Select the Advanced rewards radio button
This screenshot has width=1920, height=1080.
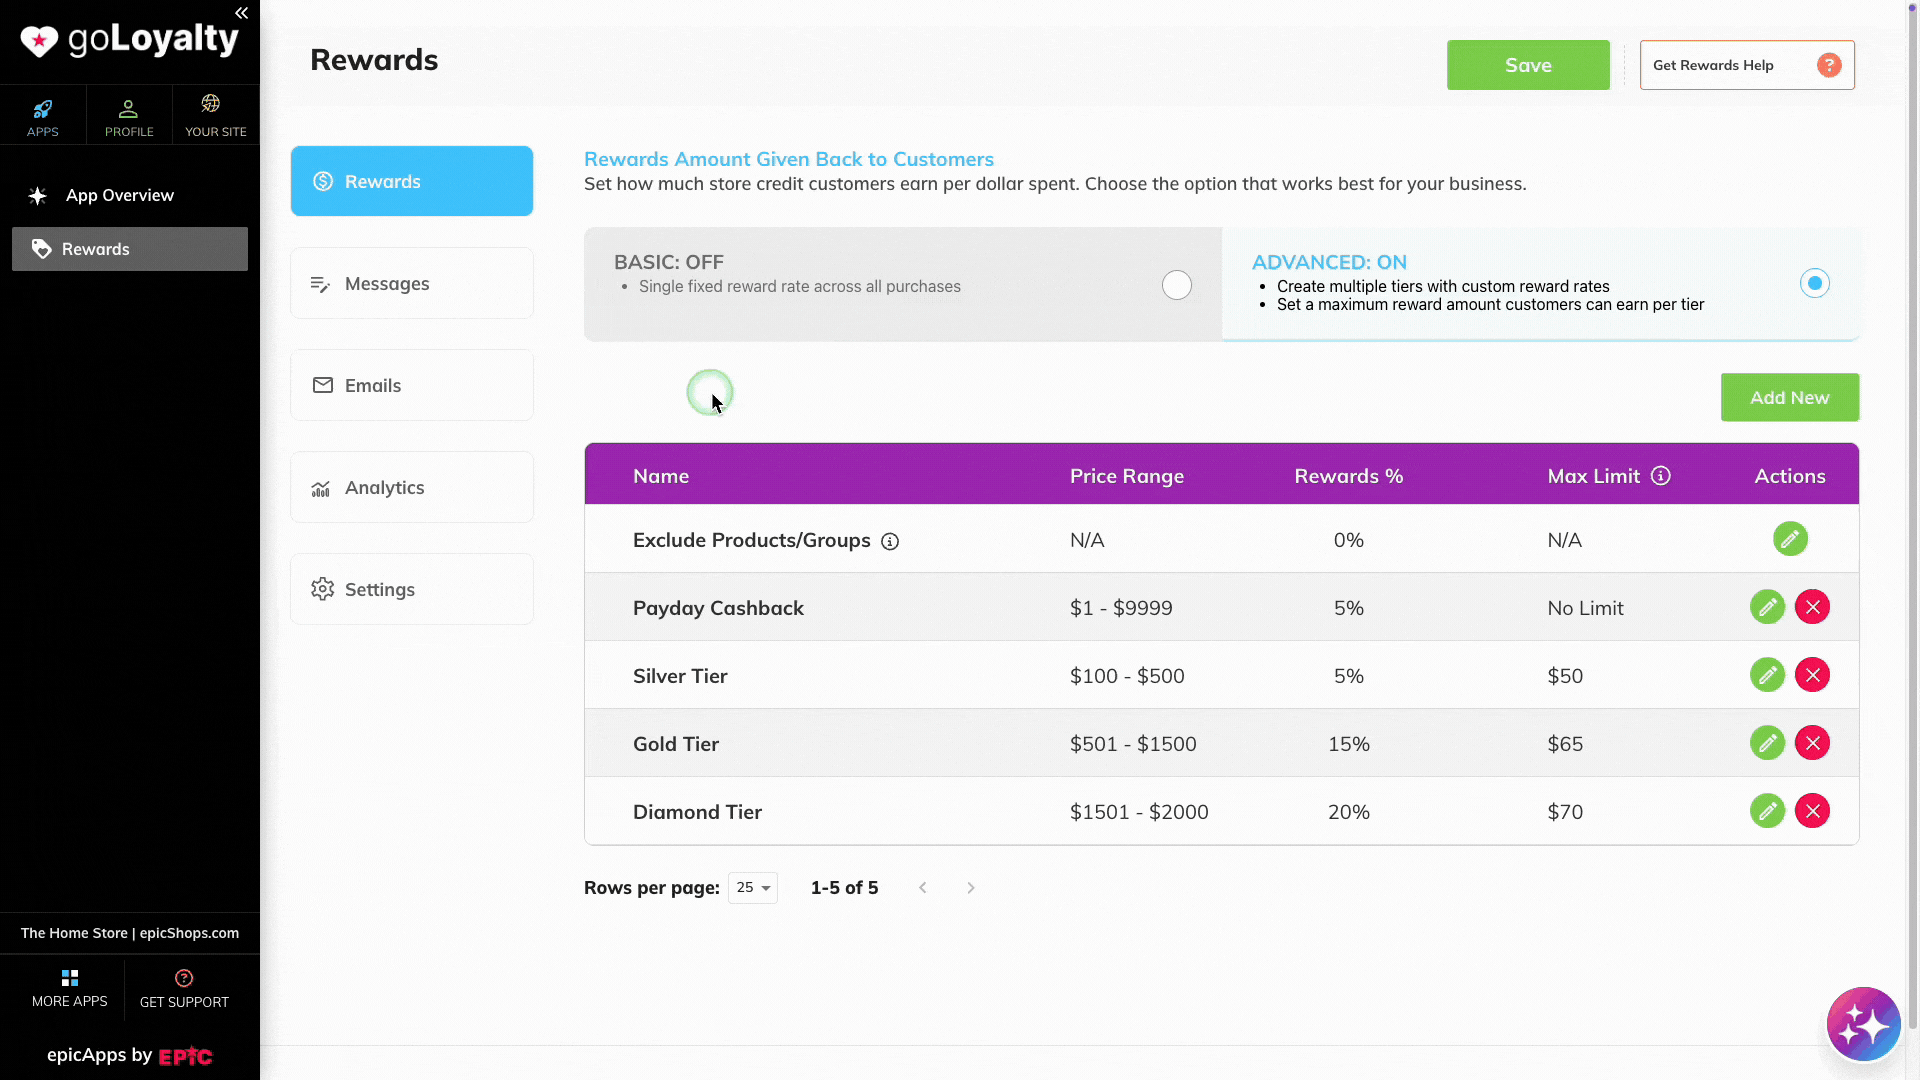pyautogui.click(x=1815, y=284)
